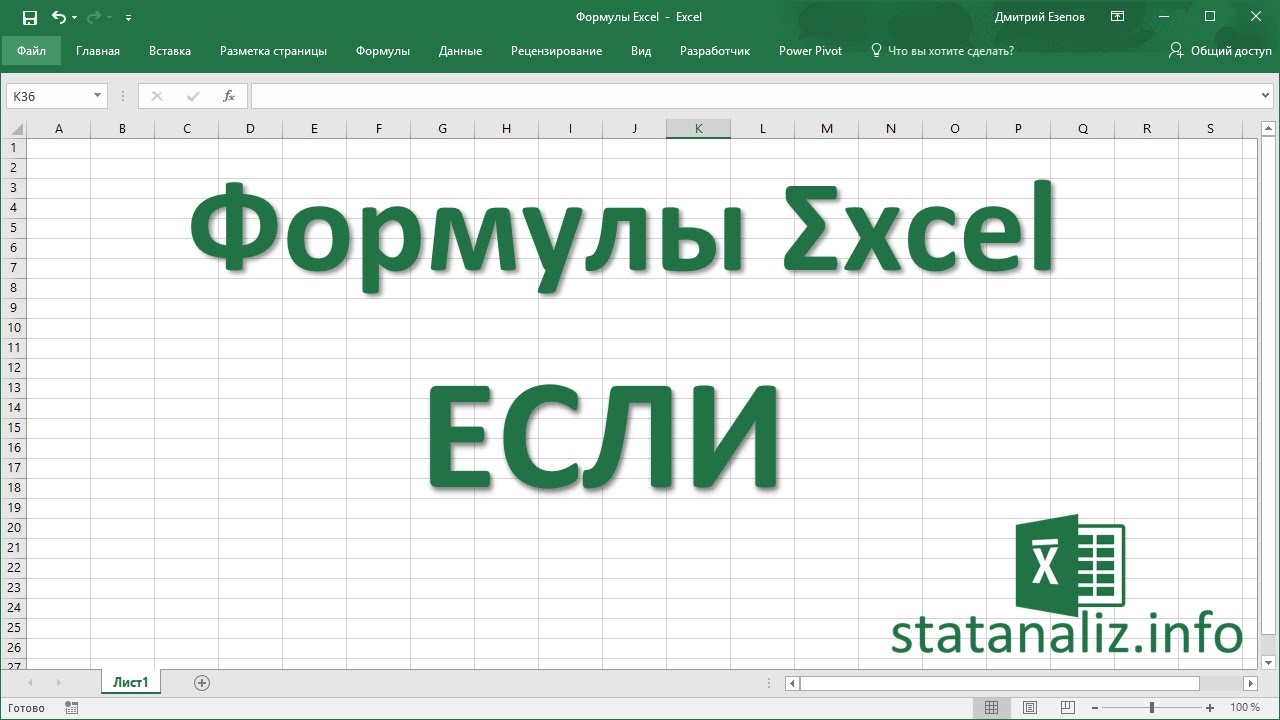The height and width of the screenshot is (720, 1280).
Task: Click the statanaliz.info text
Action: pos(1067,632)
